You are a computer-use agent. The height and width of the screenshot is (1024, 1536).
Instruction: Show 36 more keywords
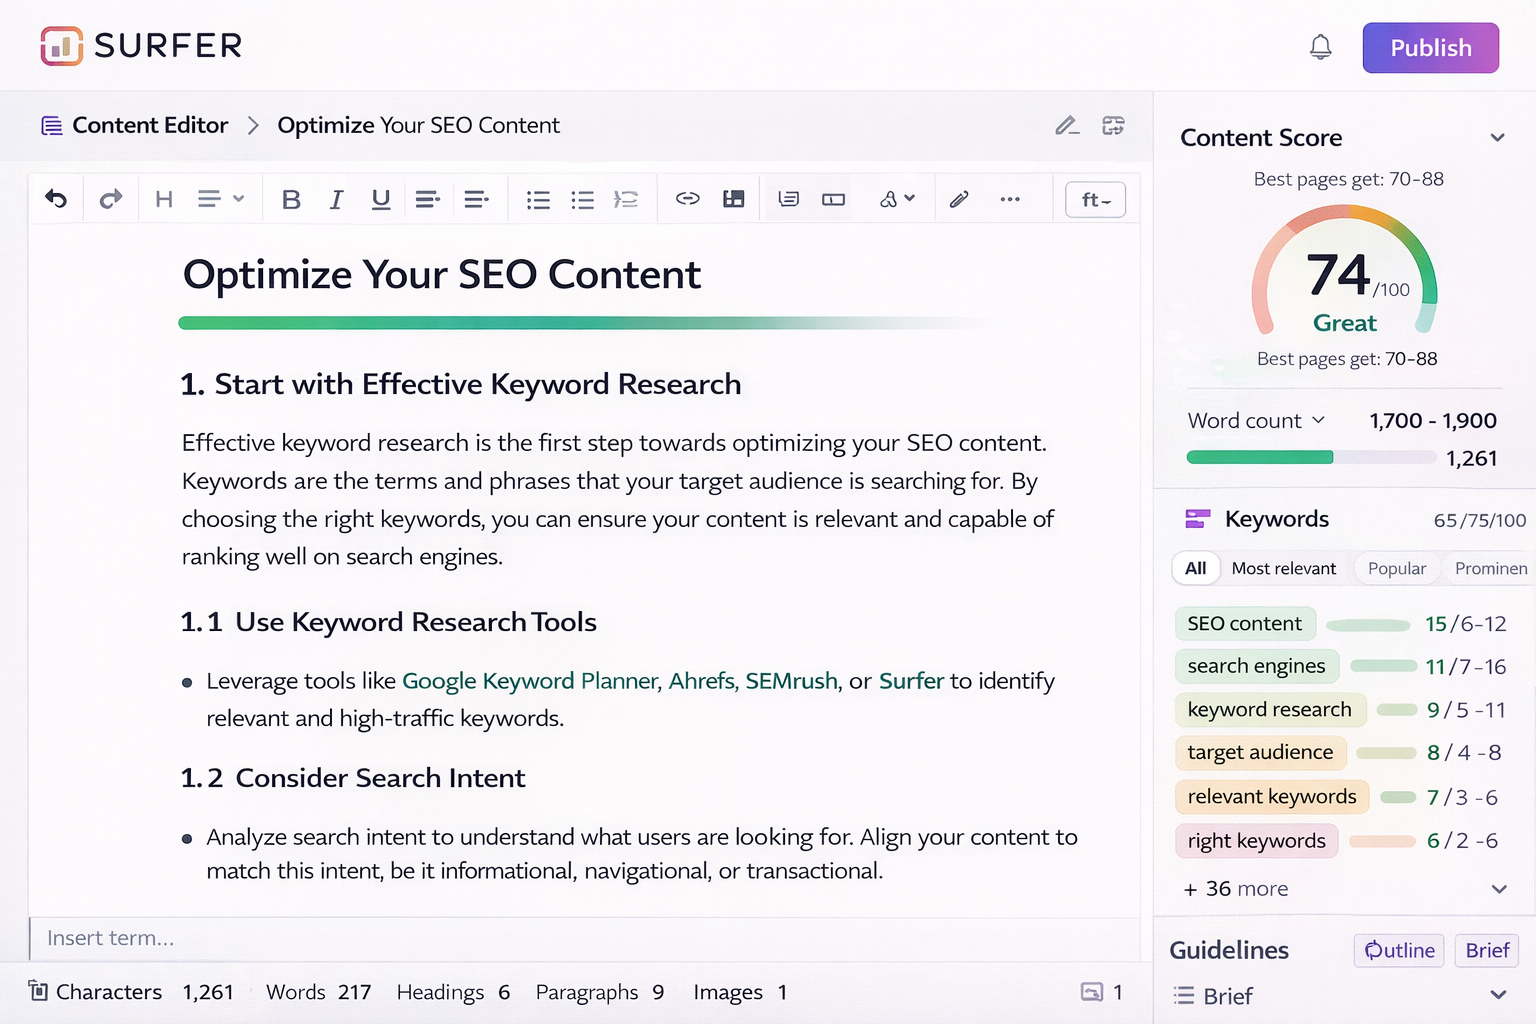click(1236, 888)
